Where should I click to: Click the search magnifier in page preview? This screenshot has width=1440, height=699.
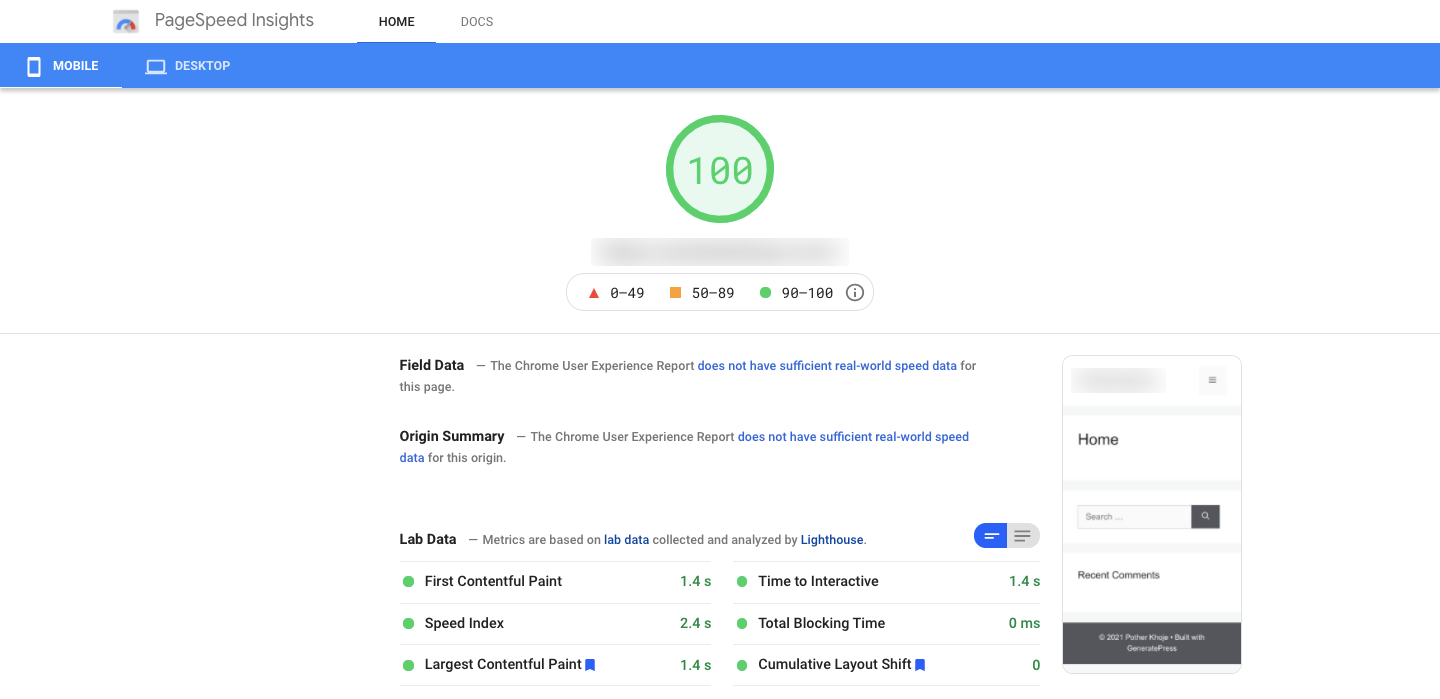point(1205,517)
